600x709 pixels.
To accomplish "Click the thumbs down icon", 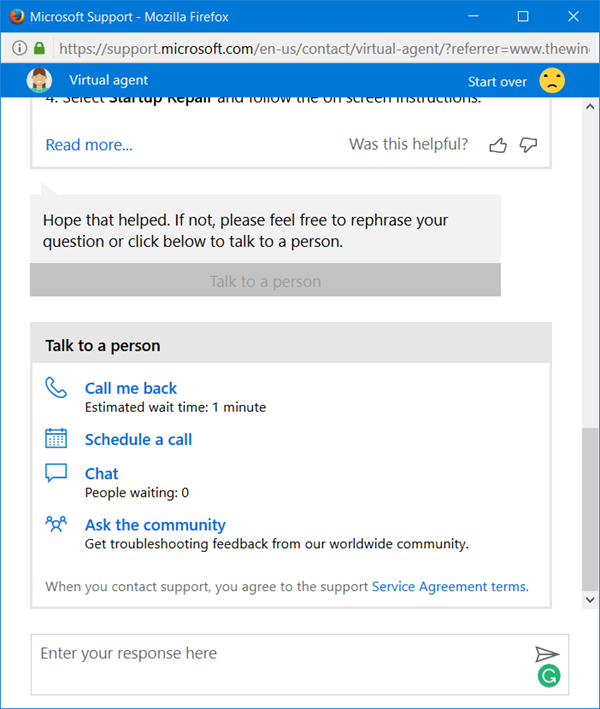I will click(529, 145).
